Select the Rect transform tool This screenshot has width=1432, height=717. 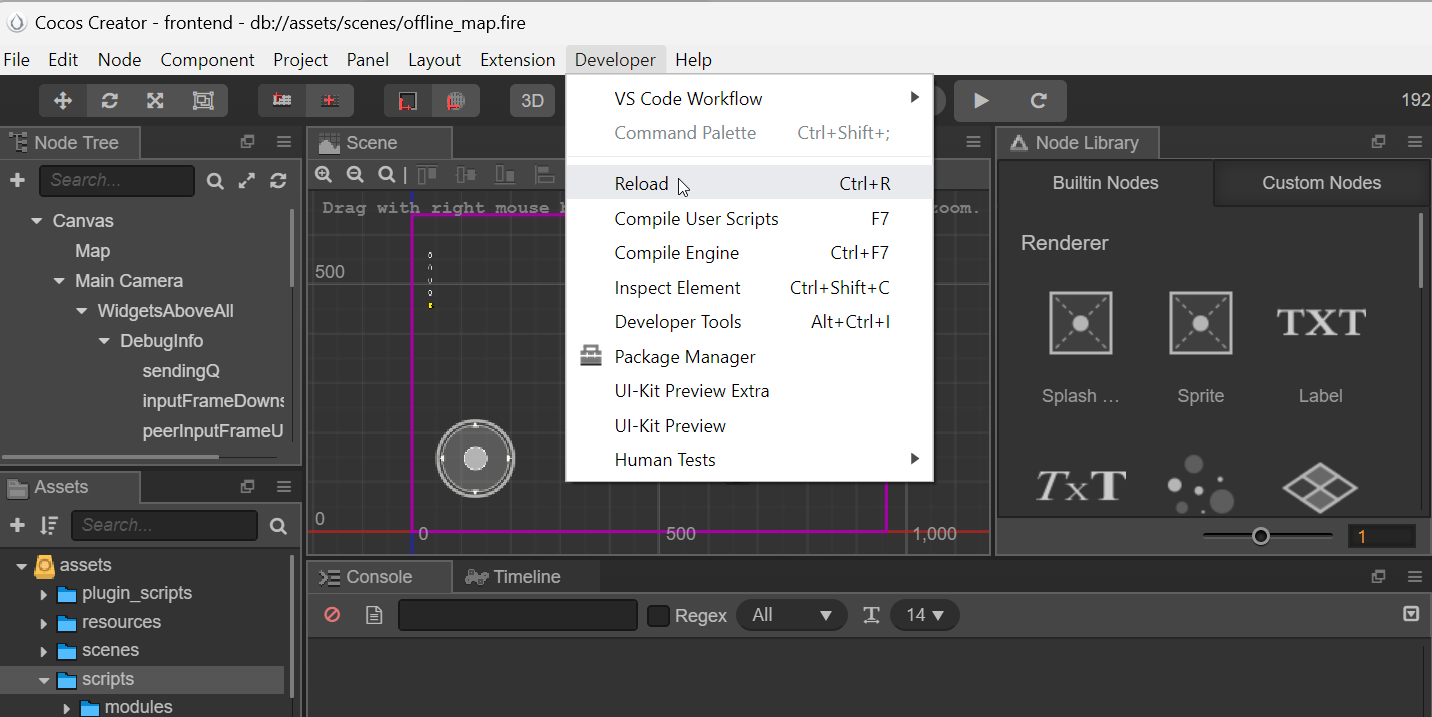point(203,100)
